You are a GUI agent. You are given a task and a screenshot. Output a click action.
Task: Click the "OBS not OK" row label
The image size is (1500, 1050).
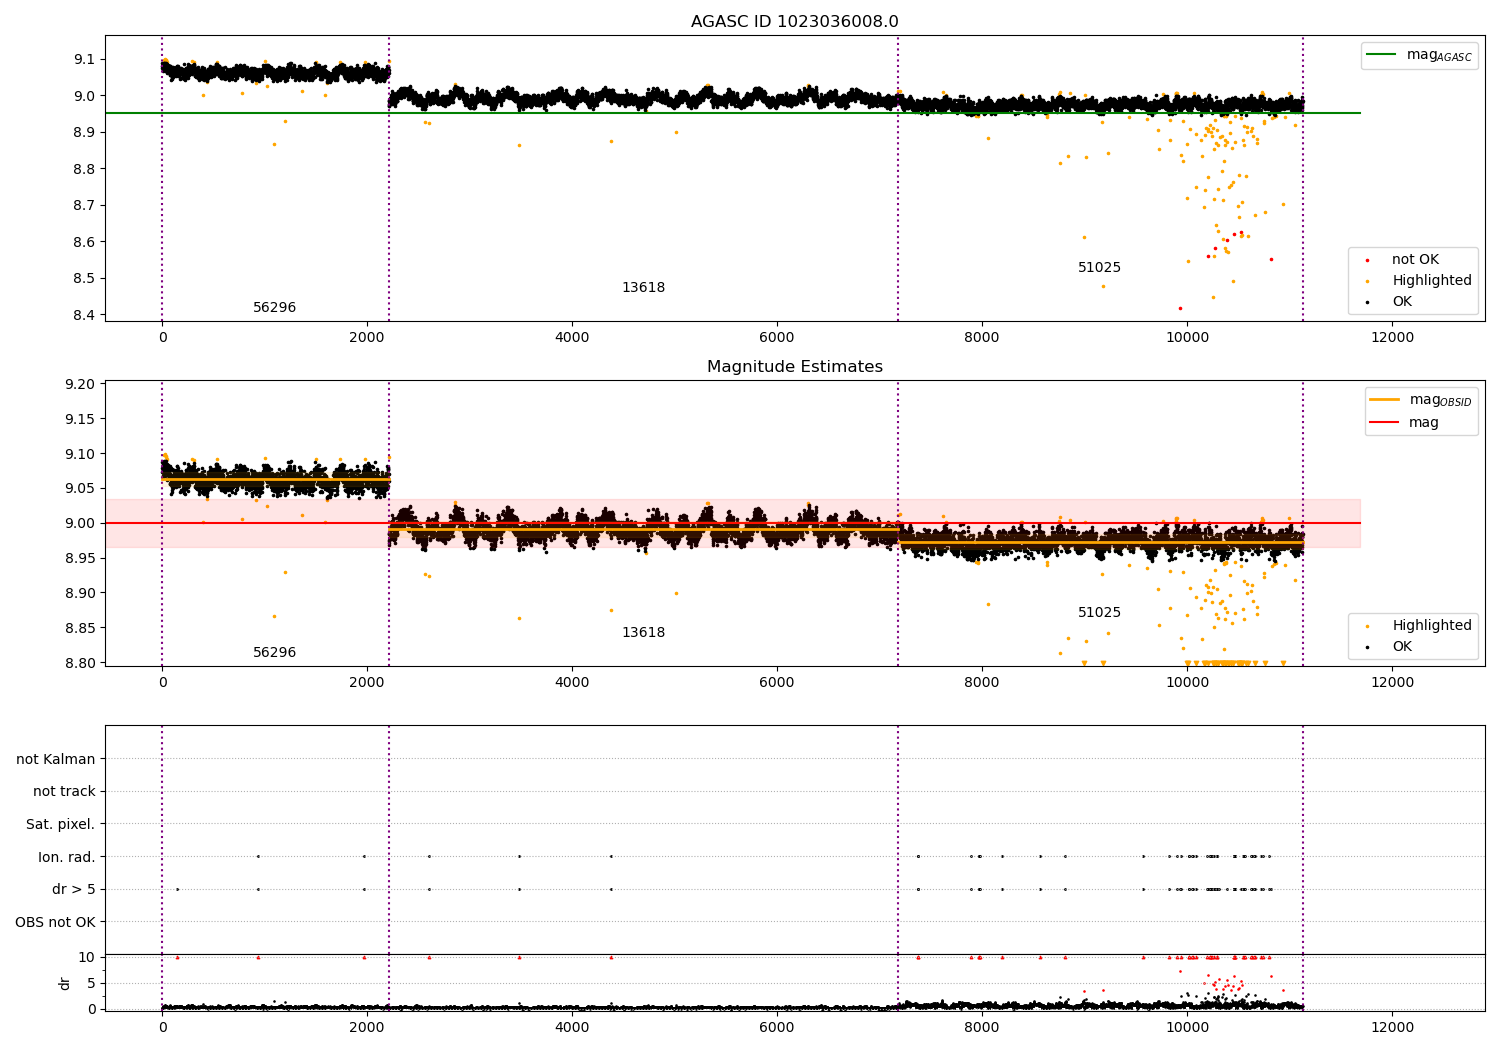pos(55,922)
